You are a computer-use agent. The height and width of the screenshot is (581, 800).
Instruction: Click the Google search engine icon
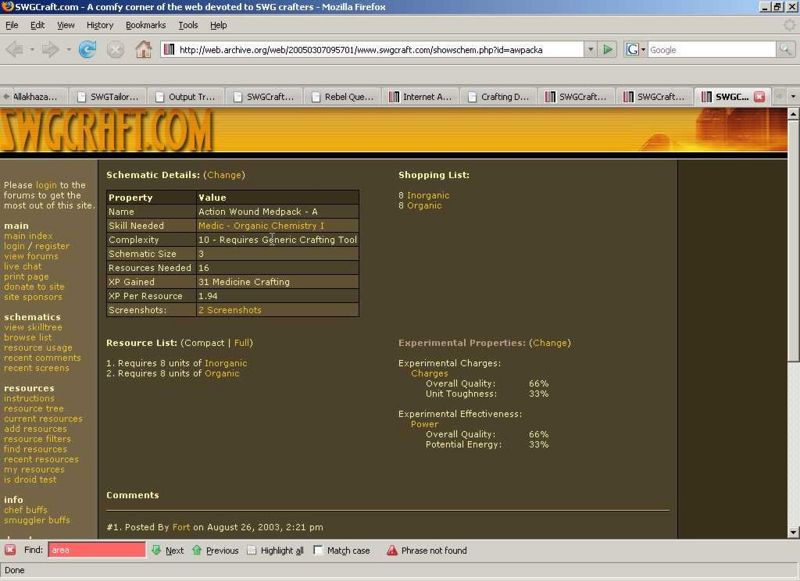pos(633,49)
